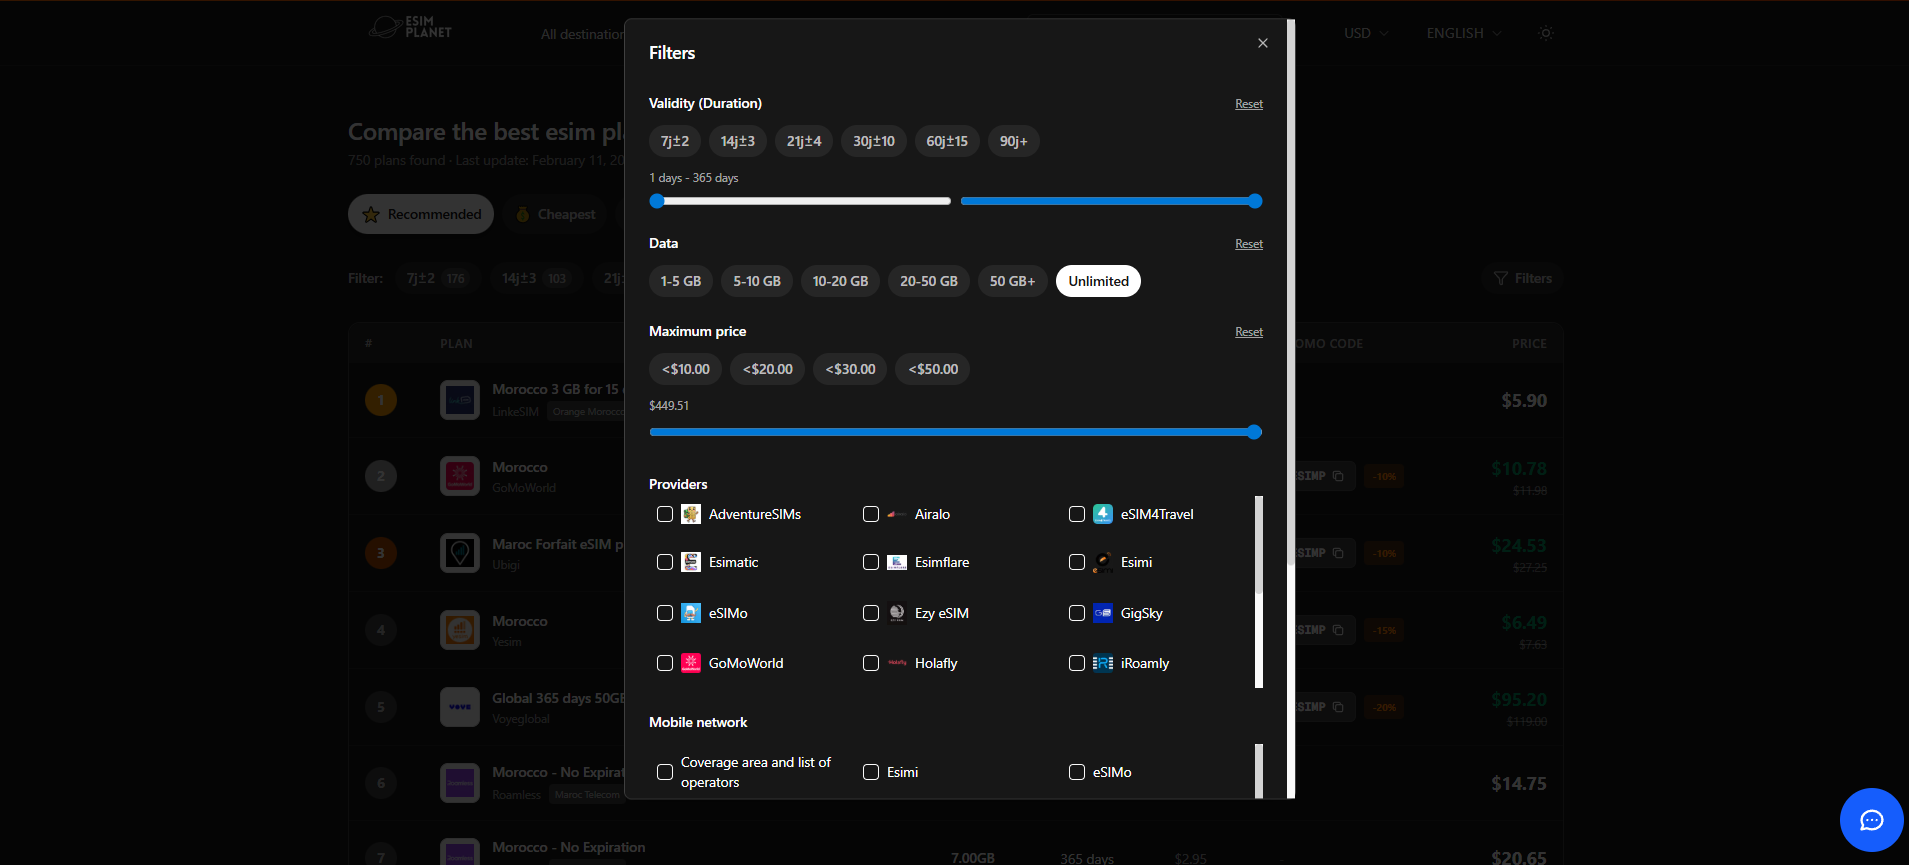Check the iRoamly provider checkbox
The height and width of the screenshot is (865, 1909).
click(x=1077, y=663)
